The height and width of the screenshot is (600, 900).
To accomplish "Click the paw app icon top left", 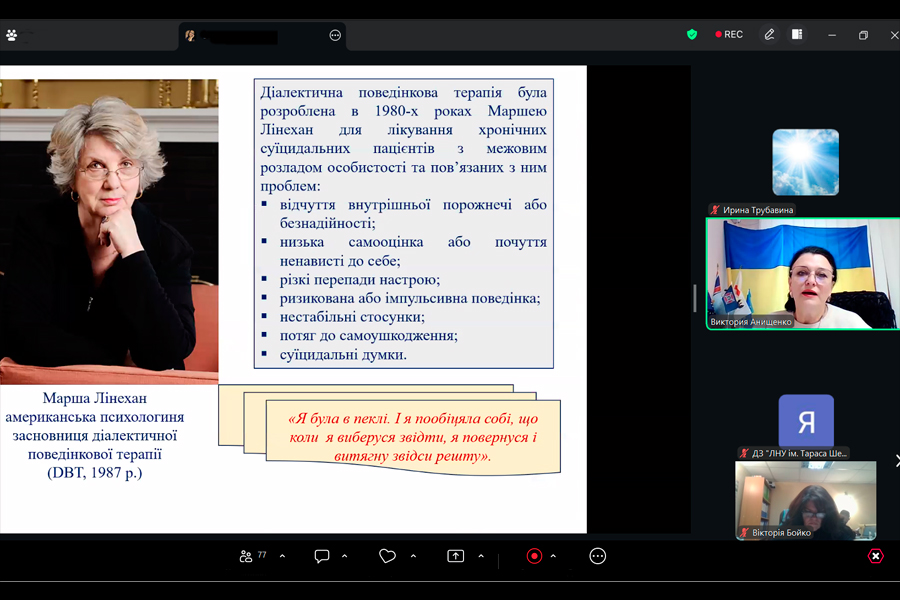I will pyautogui.click(x=11, y=36).
